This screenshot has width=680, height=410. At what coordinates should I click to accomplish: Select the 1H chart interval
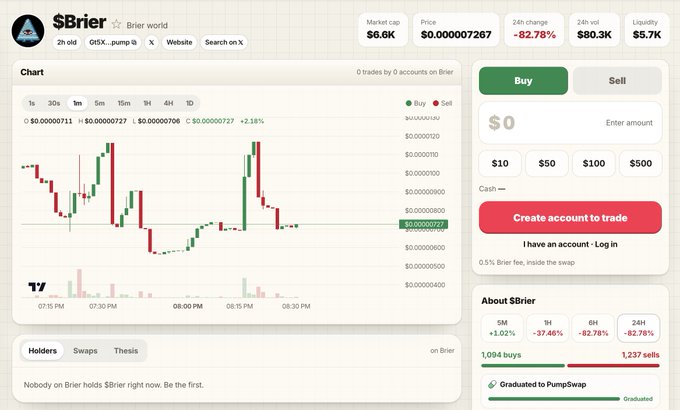coord(147,103)
